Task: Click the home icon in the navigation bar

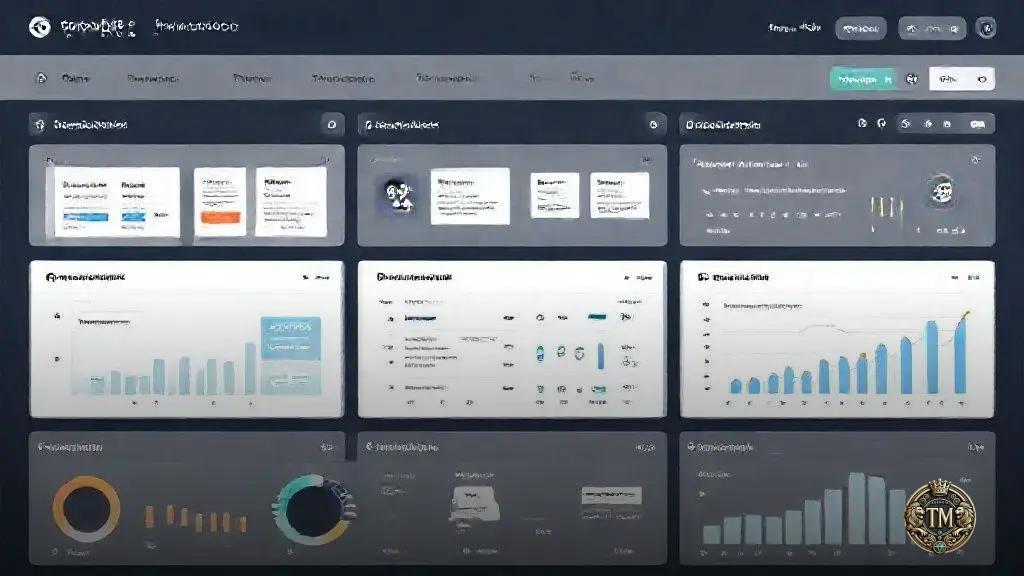Action: pos(41,78)
